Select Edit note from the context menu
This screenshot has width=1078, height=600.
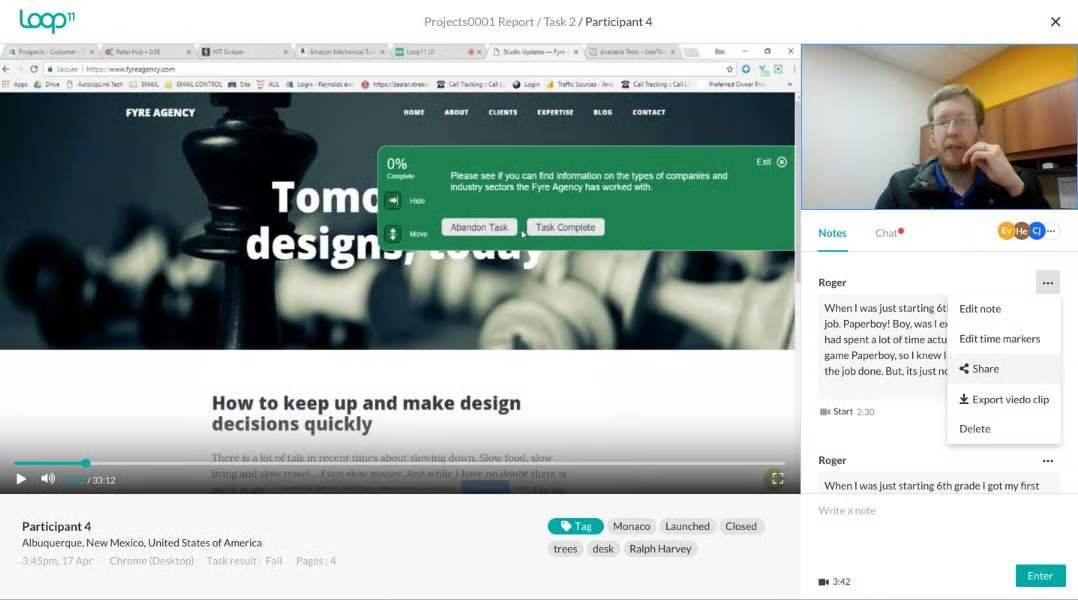coord(982,309)
